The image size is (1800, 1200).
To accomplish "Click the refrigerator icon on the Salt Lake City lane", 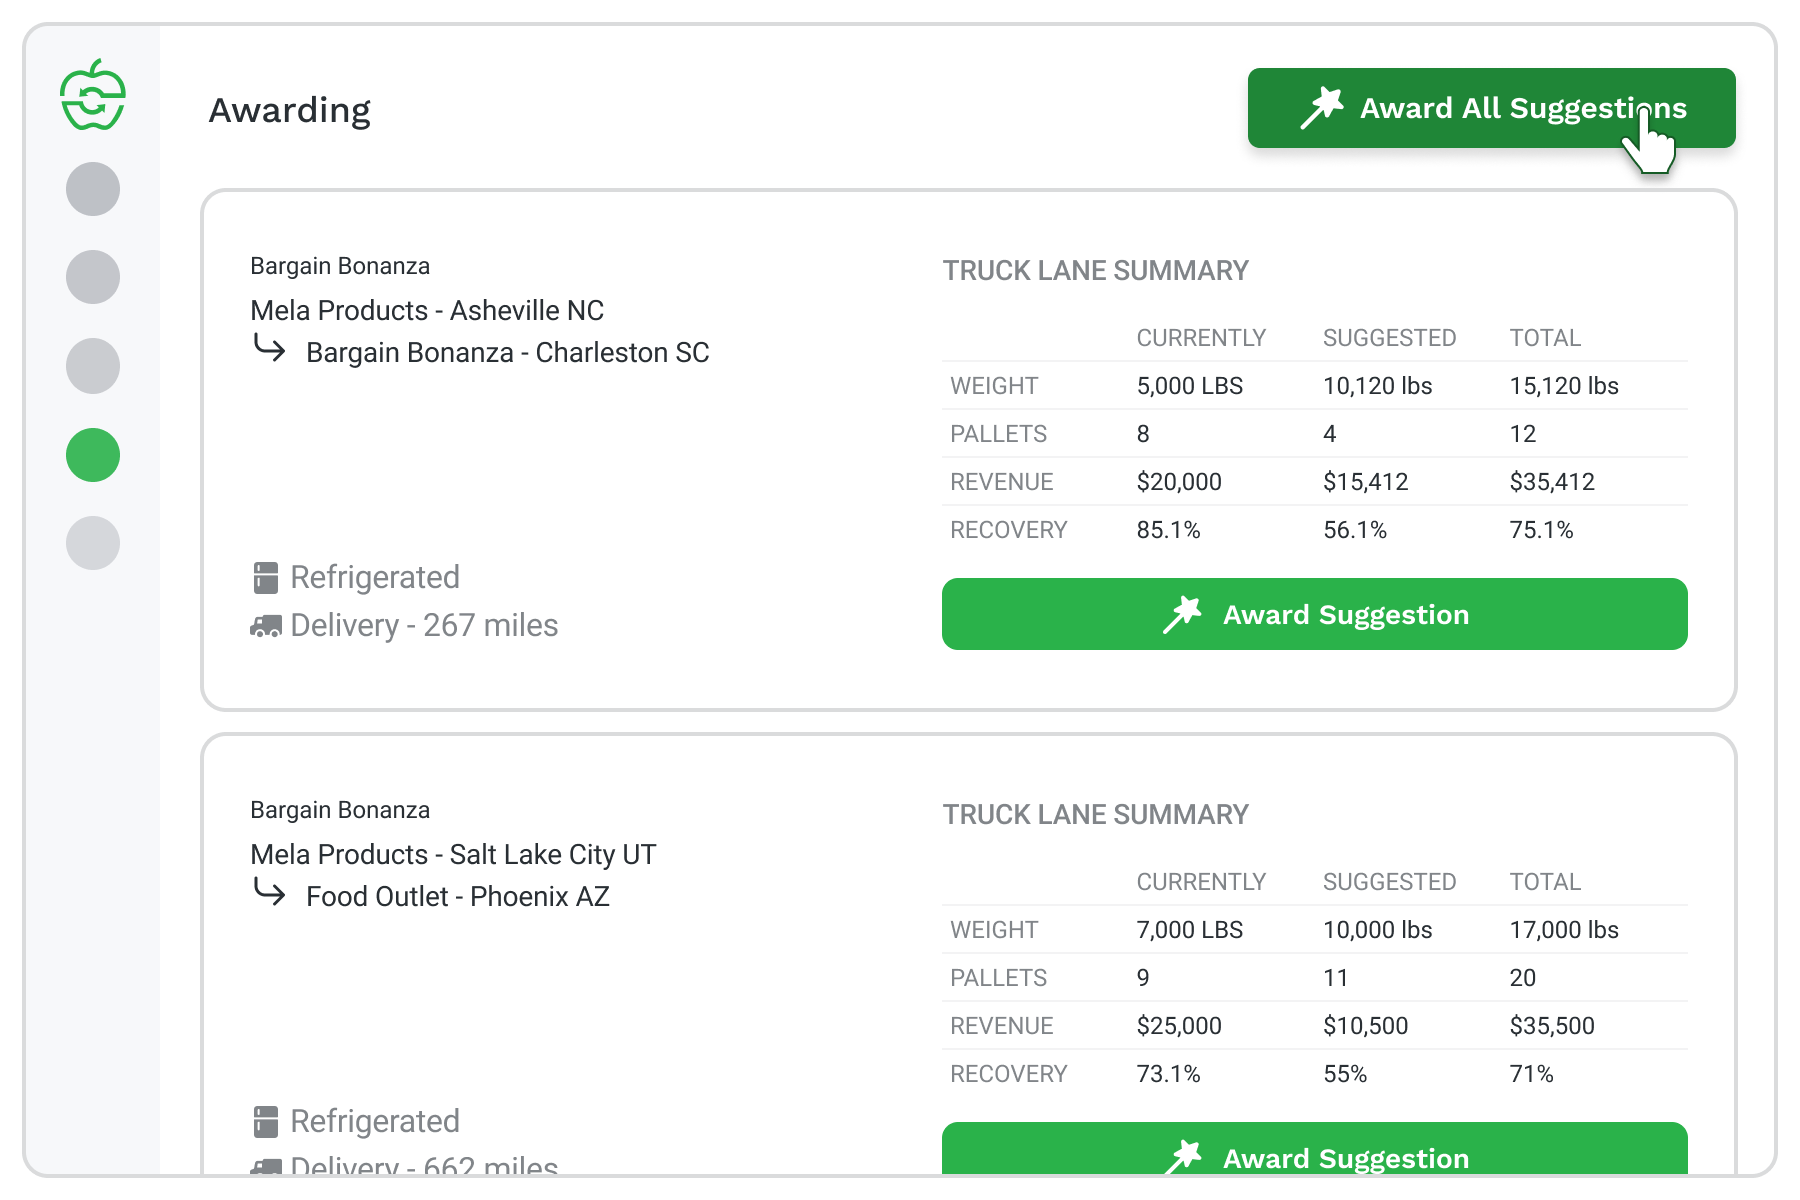I will [266, 1122].
